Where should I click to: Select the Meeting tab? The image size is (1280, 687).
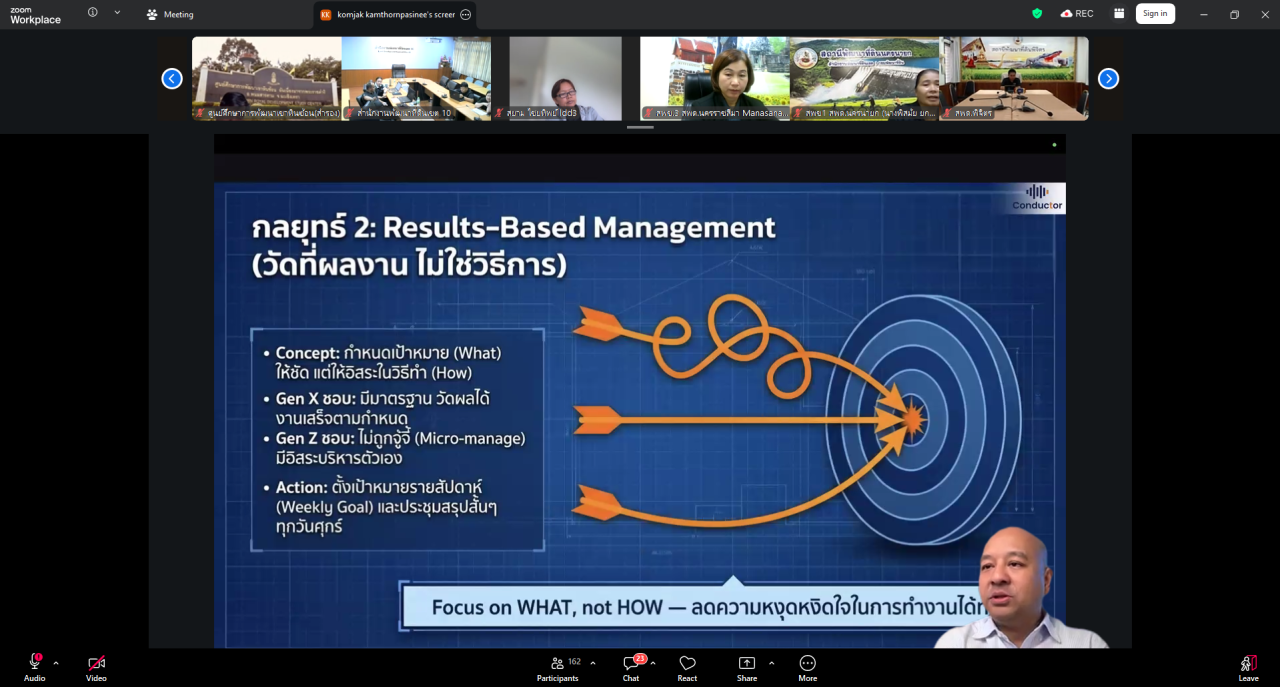point(170,15)
